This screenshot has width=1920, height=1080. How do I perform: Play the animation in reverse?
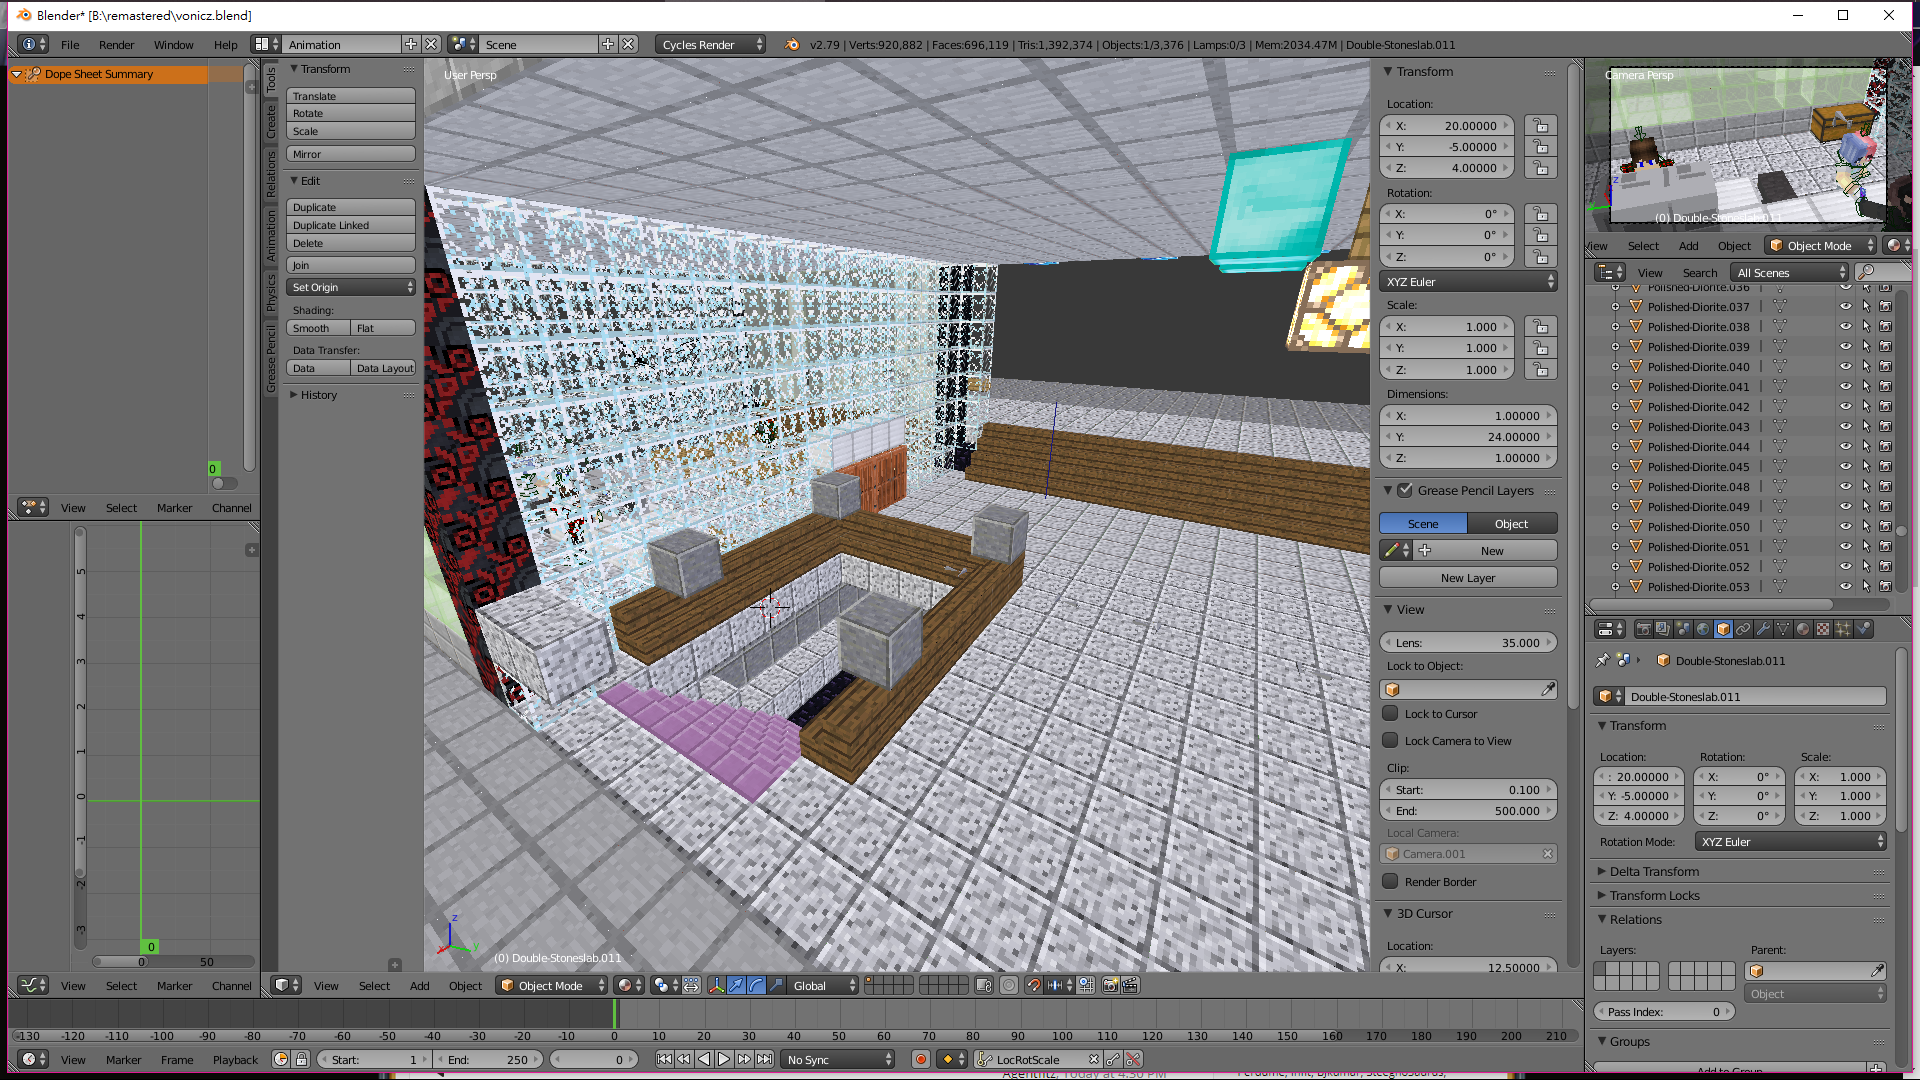(x=704, y=1059)
